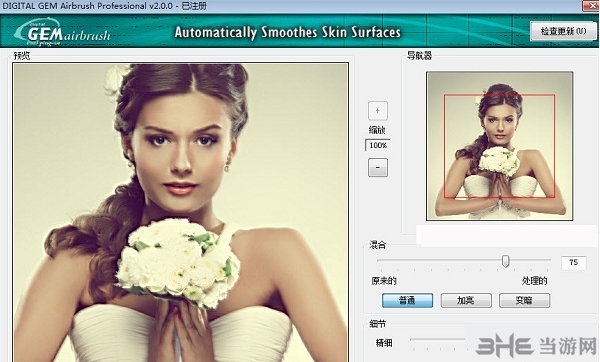Click the title bar text
Image resolution: width=600 pixels, height=362 pixels.
104,6
